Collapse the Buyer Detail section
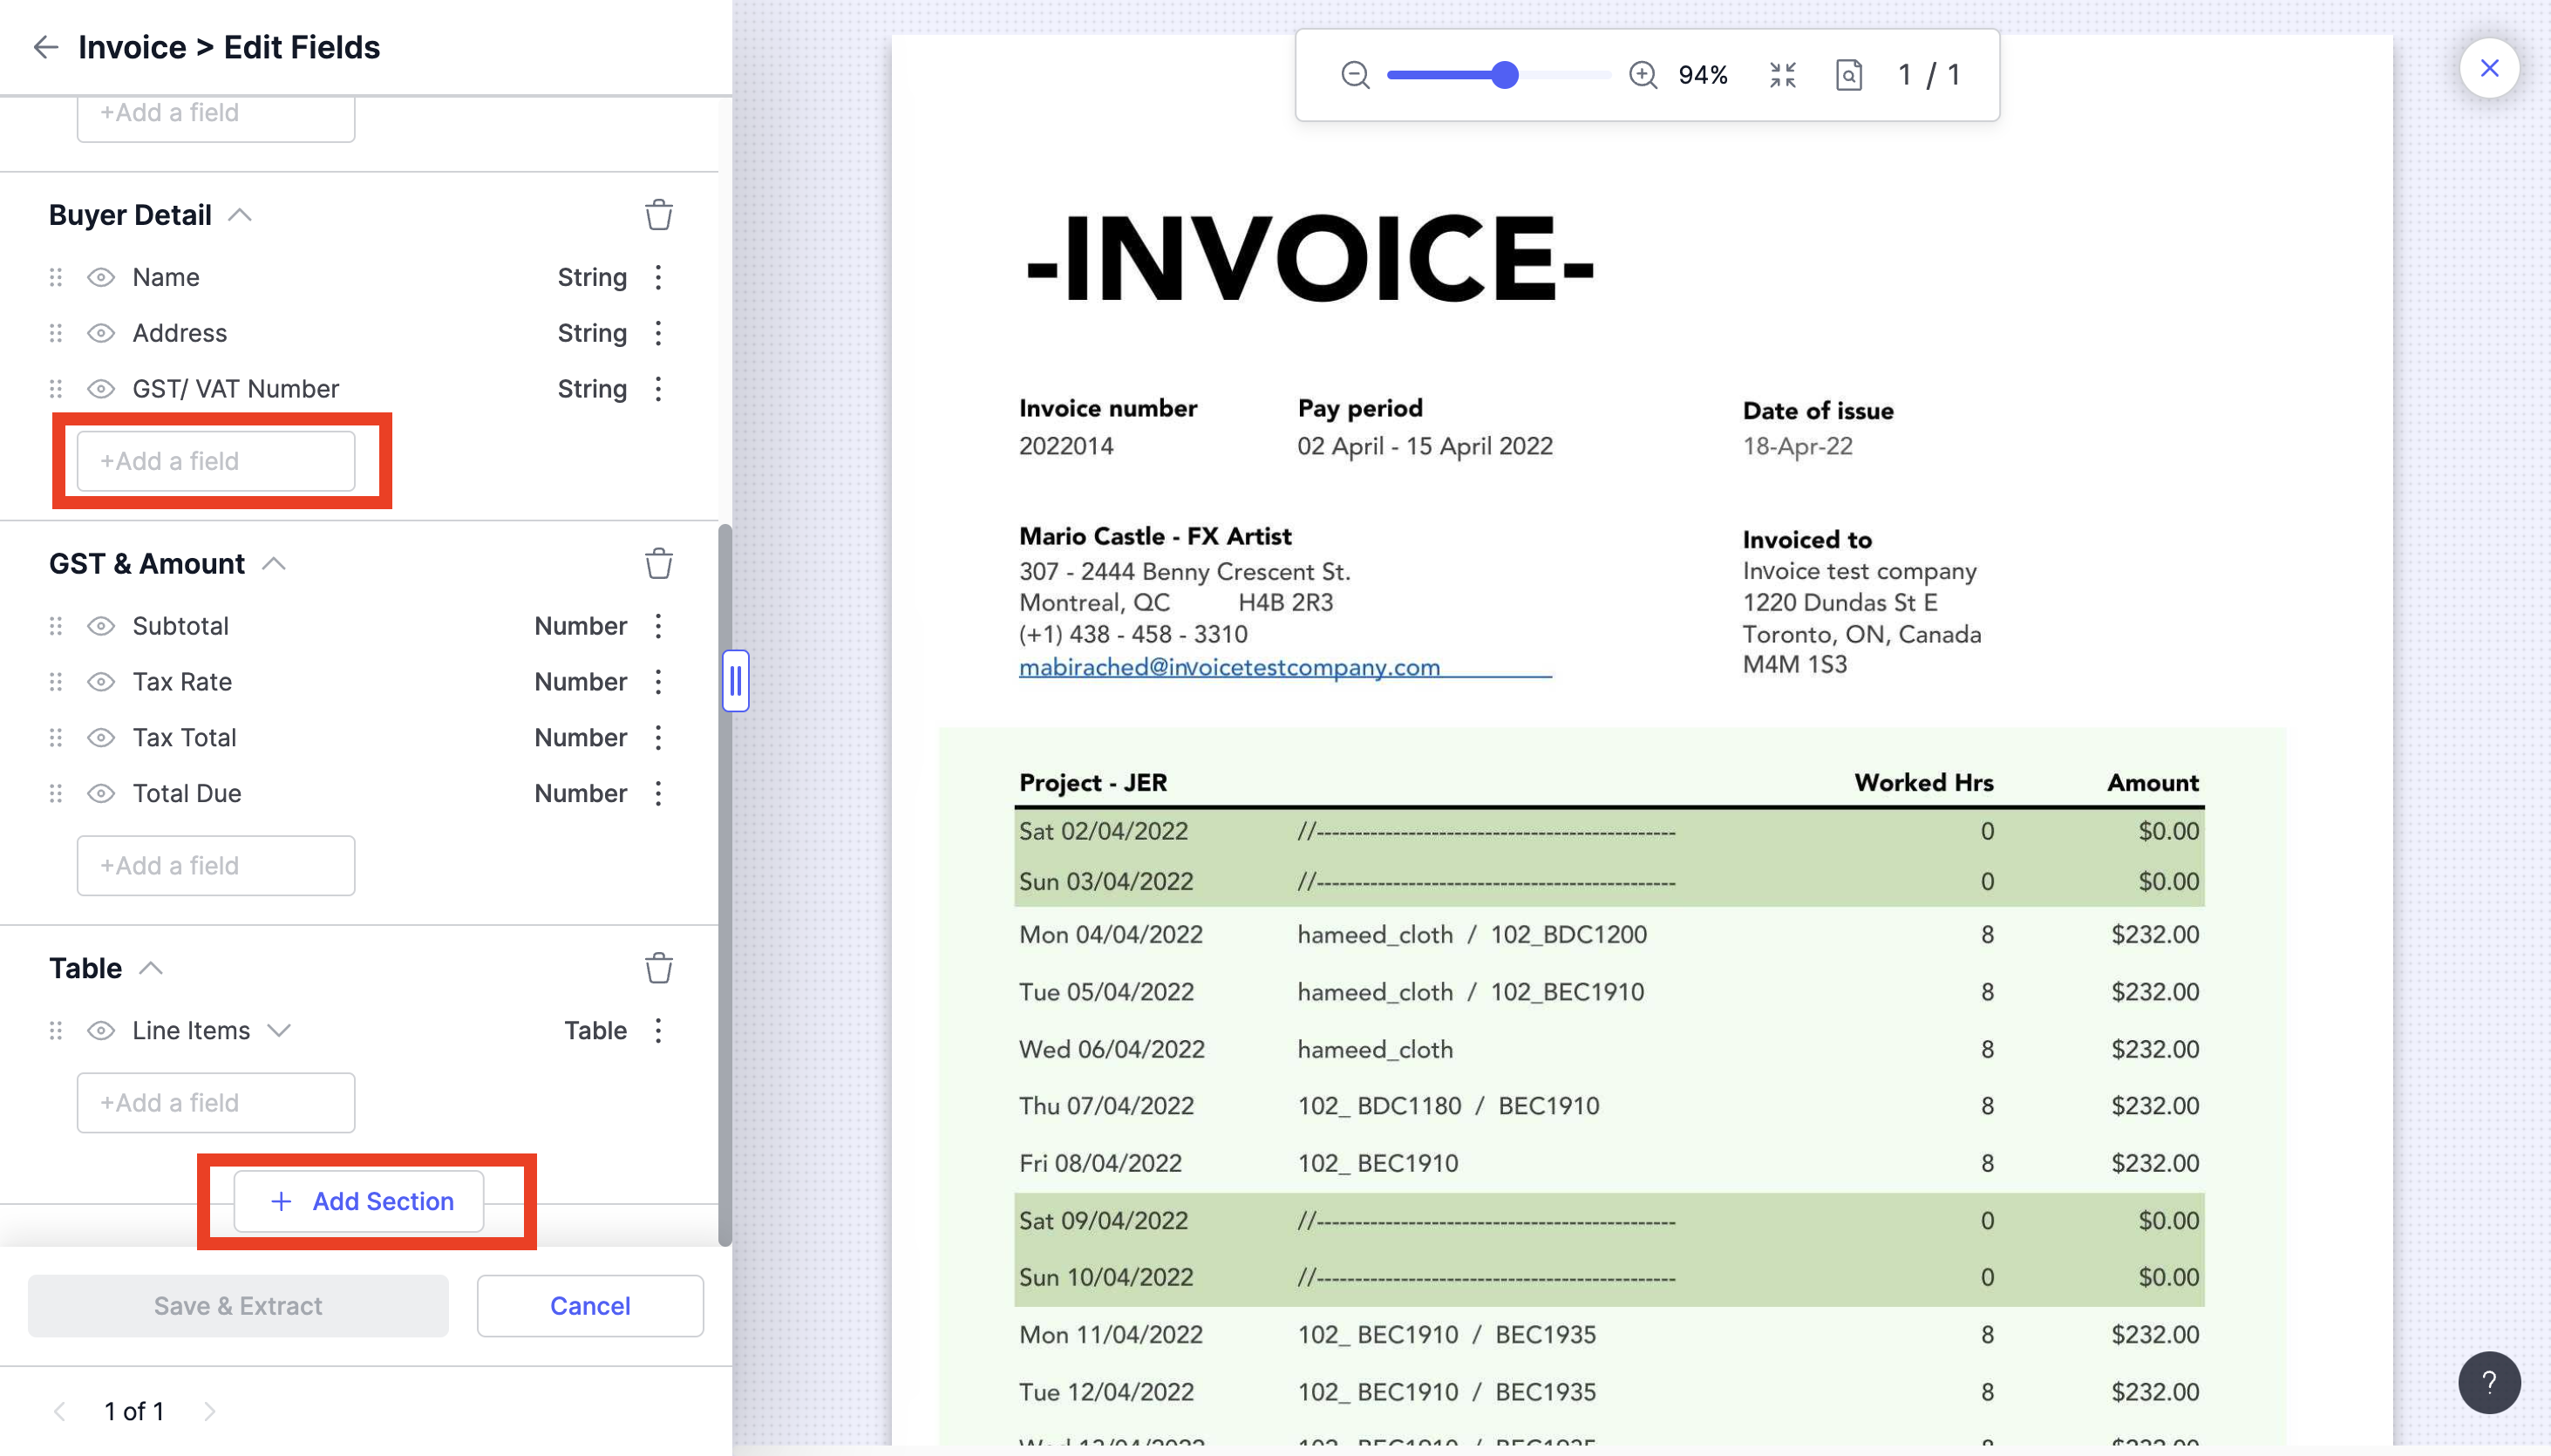The height and width of the screenshot is (1456, 2551). (240, 215)
